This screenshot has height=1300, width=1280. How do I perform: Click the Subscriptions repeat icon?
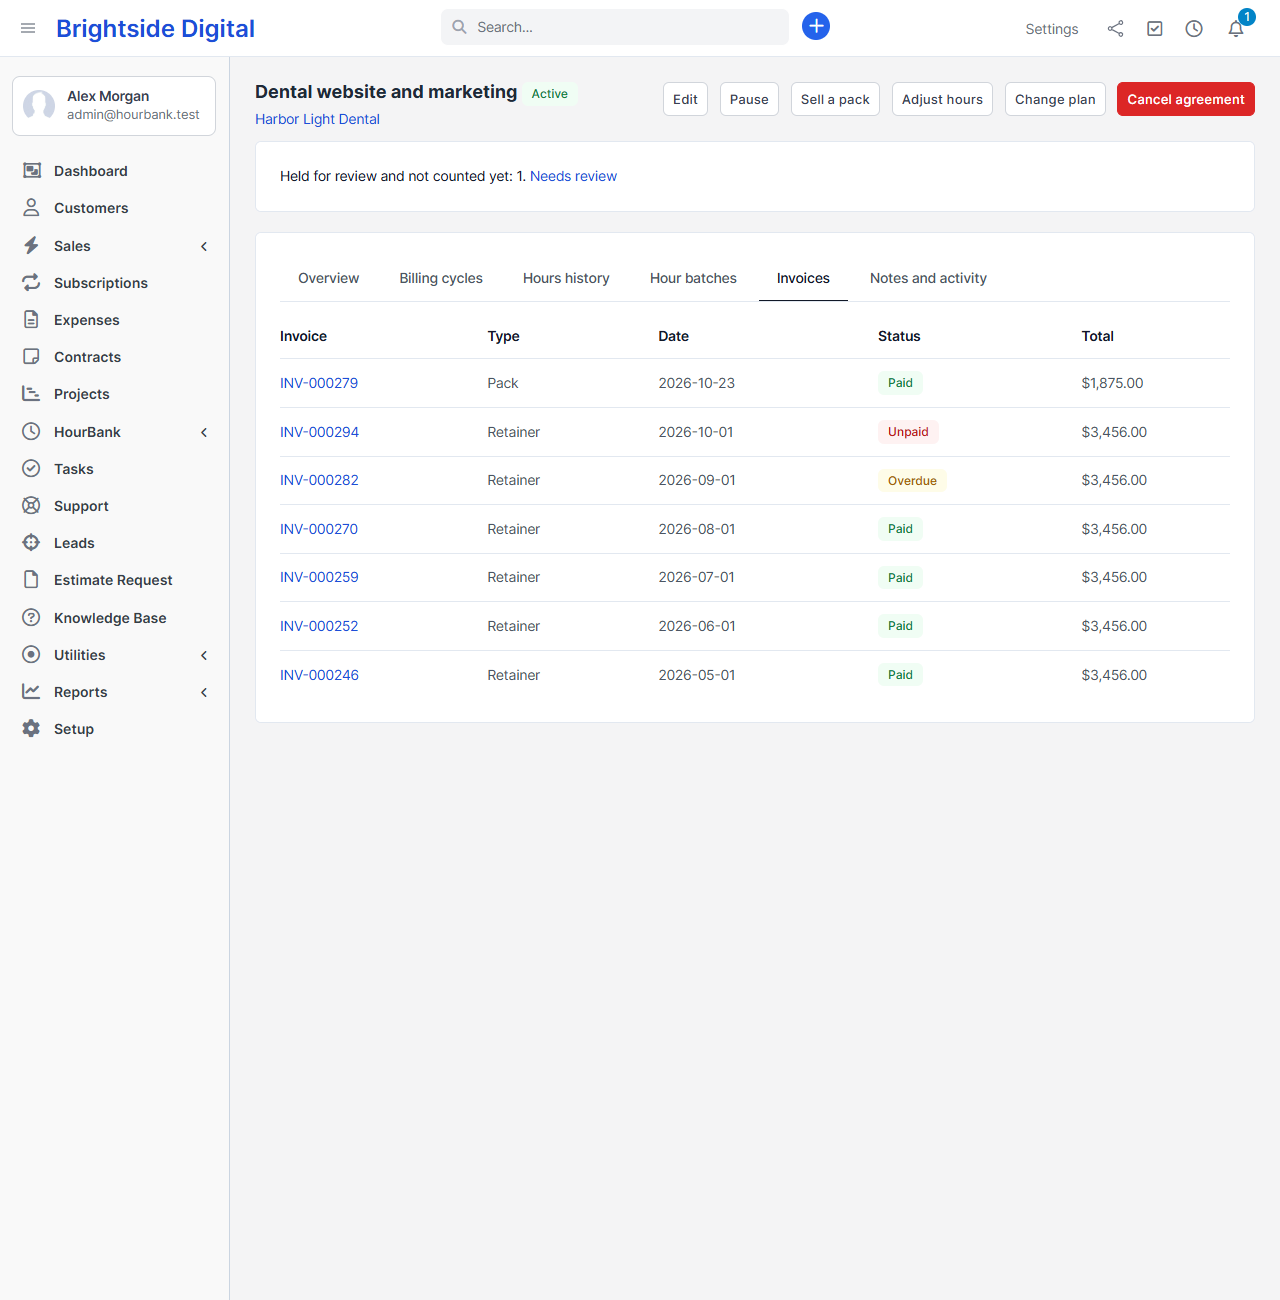[32, 283]
